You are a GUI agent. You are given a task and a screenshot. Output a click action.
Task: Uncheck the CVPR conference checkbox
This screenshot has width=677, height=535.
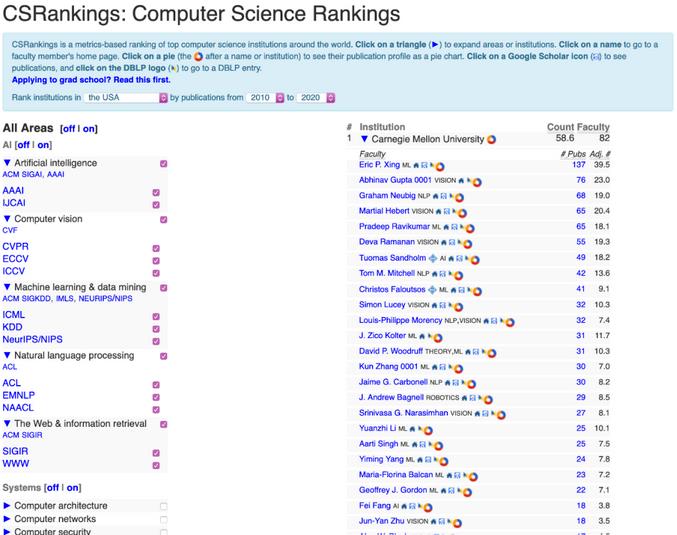[156, 248]
